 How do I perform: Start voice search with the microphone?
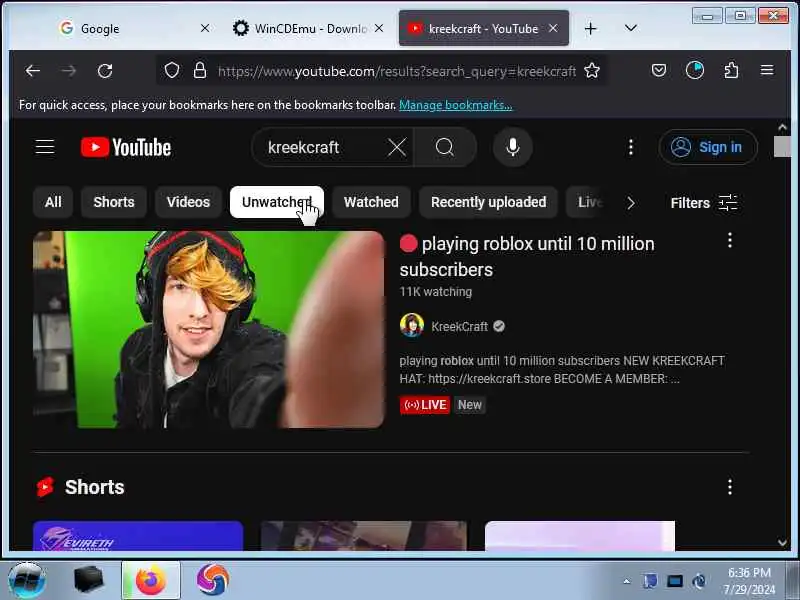pyautogui.click(x=513, y=147)
